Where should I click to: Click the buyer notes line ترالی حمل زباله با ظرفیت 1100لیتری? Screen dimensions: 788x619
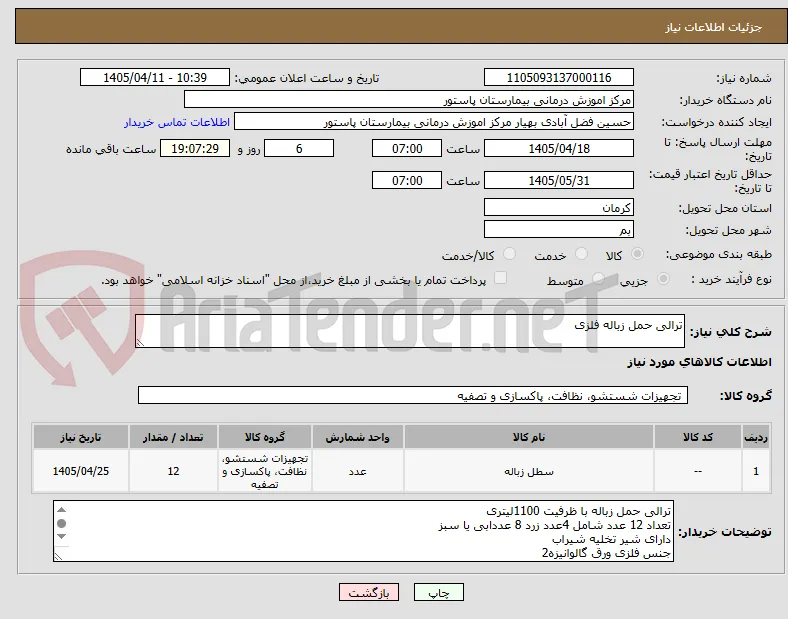[x=578, y=511]
